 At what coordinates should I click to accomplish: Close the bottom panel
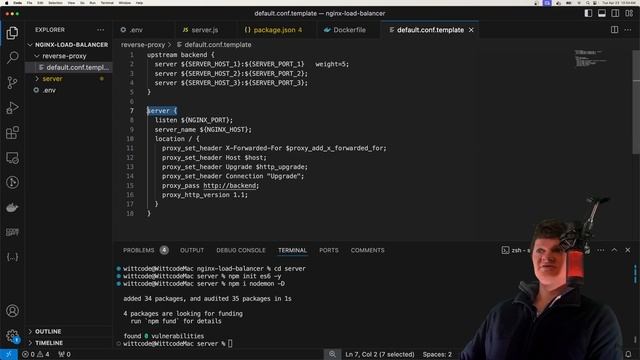click(628, 250)
